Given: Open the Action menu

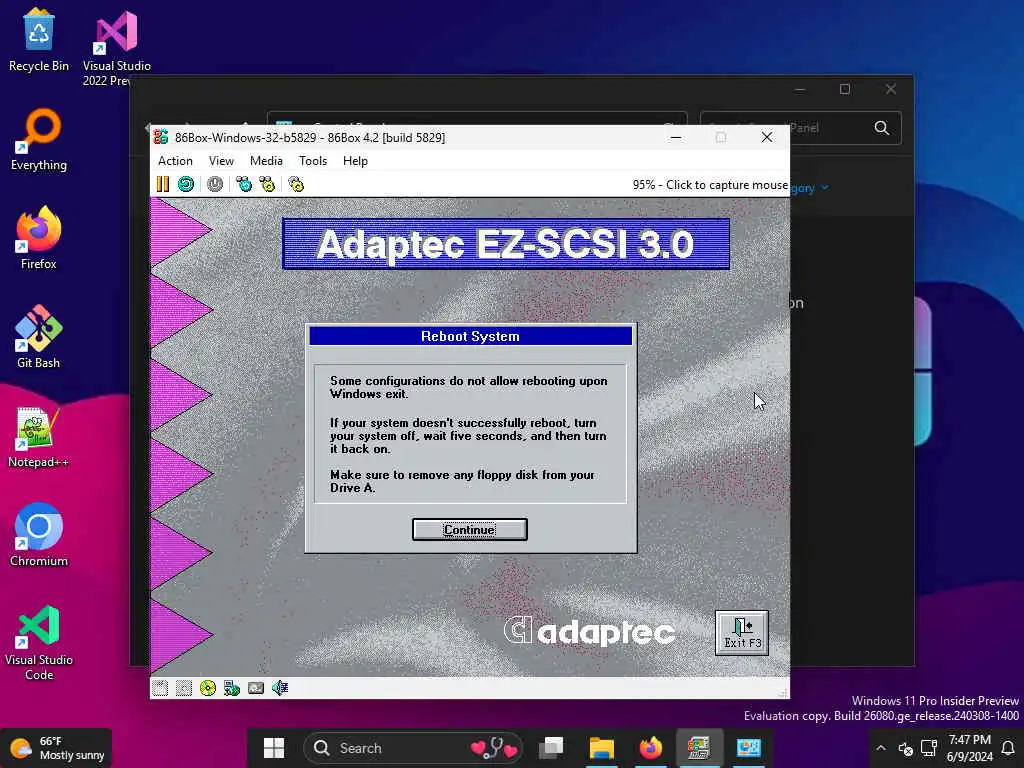Looking at the screenshot, I should [x=175, y=161].
